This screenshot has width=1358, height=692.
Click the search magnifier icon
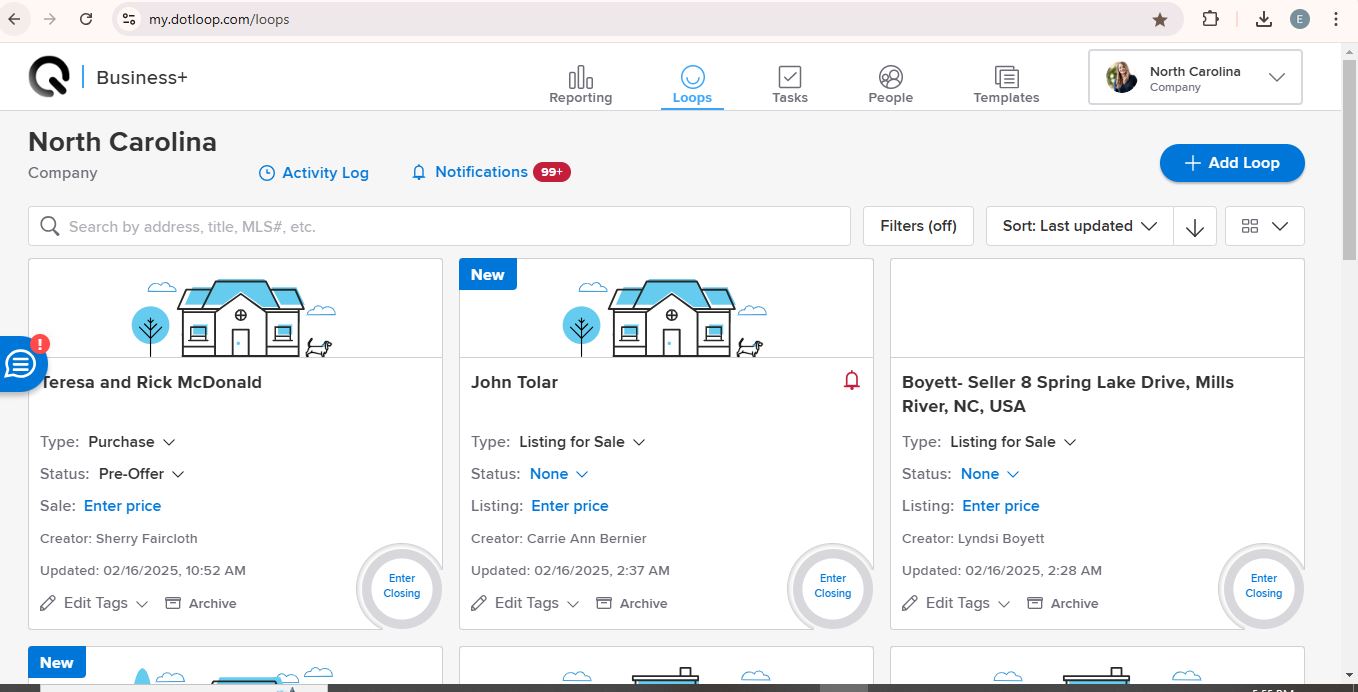click(50, 226)
